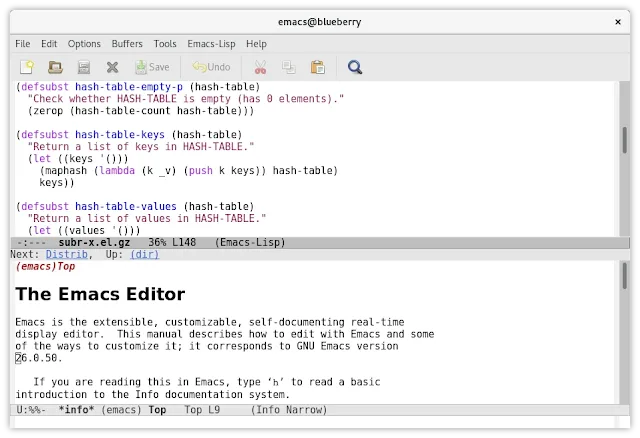Open the File menu

tap(22, 44)
